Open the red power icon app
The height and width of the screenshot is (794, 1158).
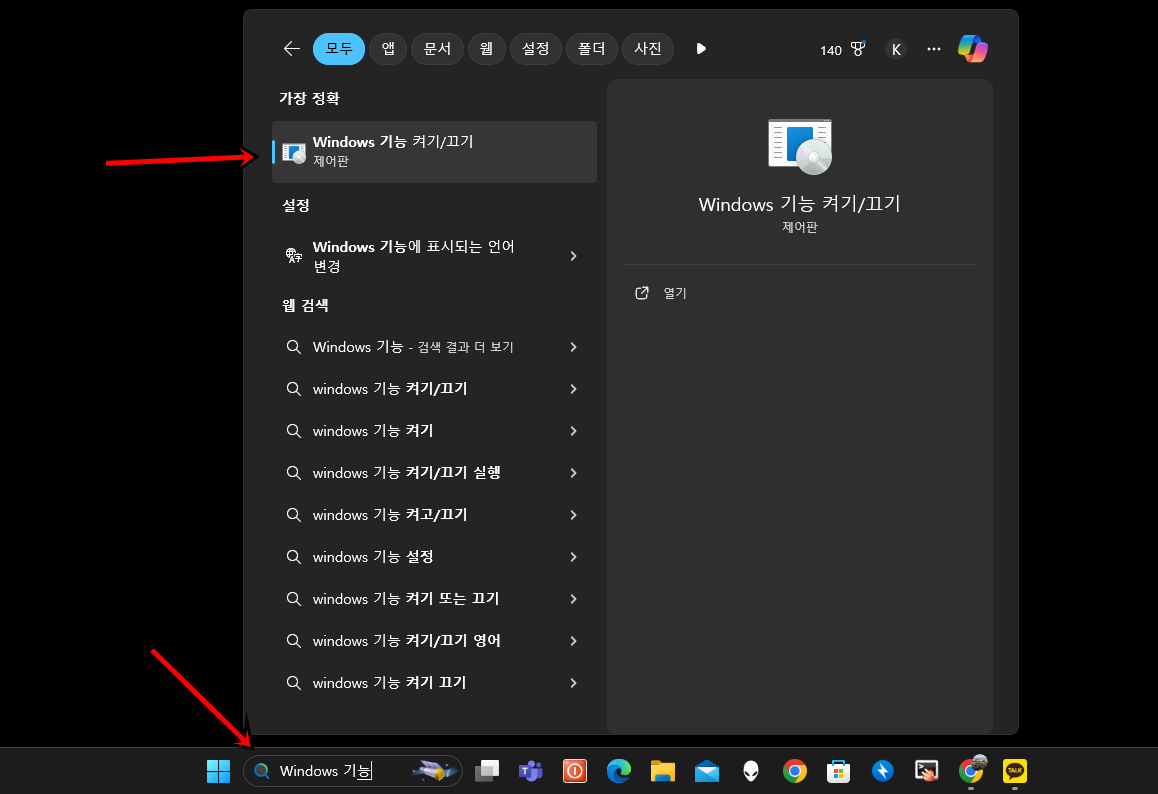tap(575, 771)
